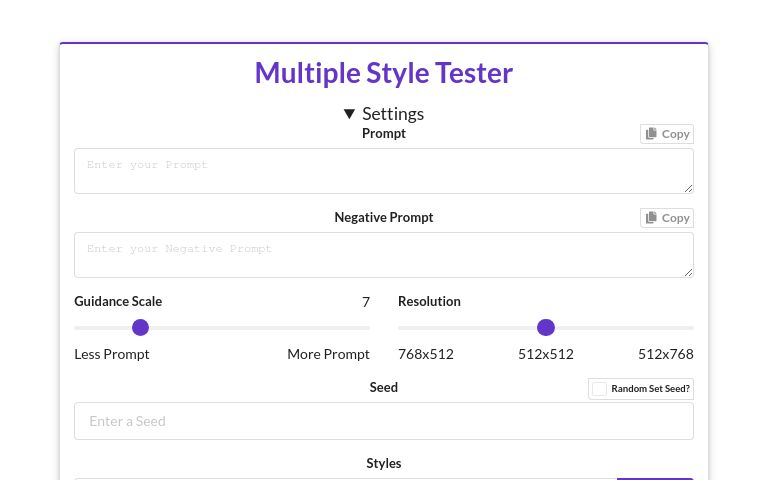Select the 512x768 resolution label
Image resolution: width=768 pixels, height=480 pixels.
665,354
